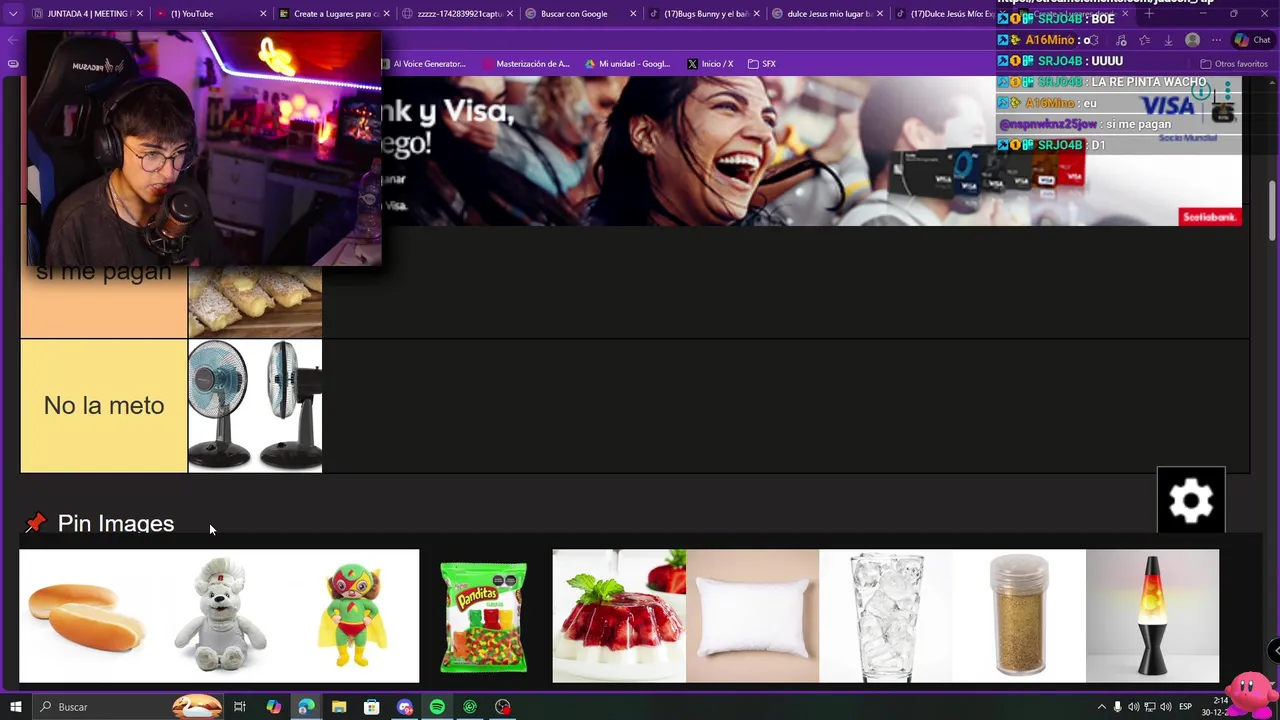Viewport: 1280px width, 720px height.
Task: Pick the white bear plush image
Action: click(219, 616)
